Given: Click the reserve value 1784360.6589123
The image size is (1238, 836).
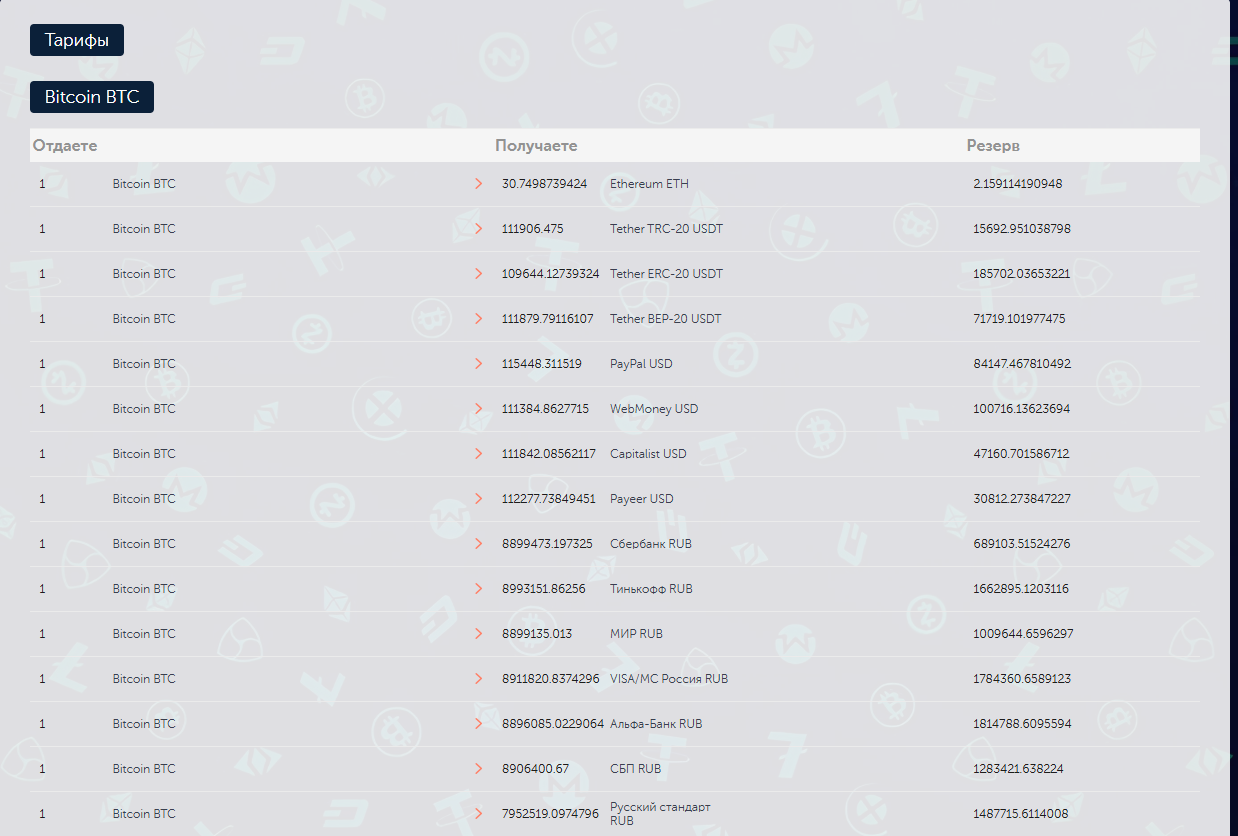Looking at the screenshot, I should click(1022, 679).
